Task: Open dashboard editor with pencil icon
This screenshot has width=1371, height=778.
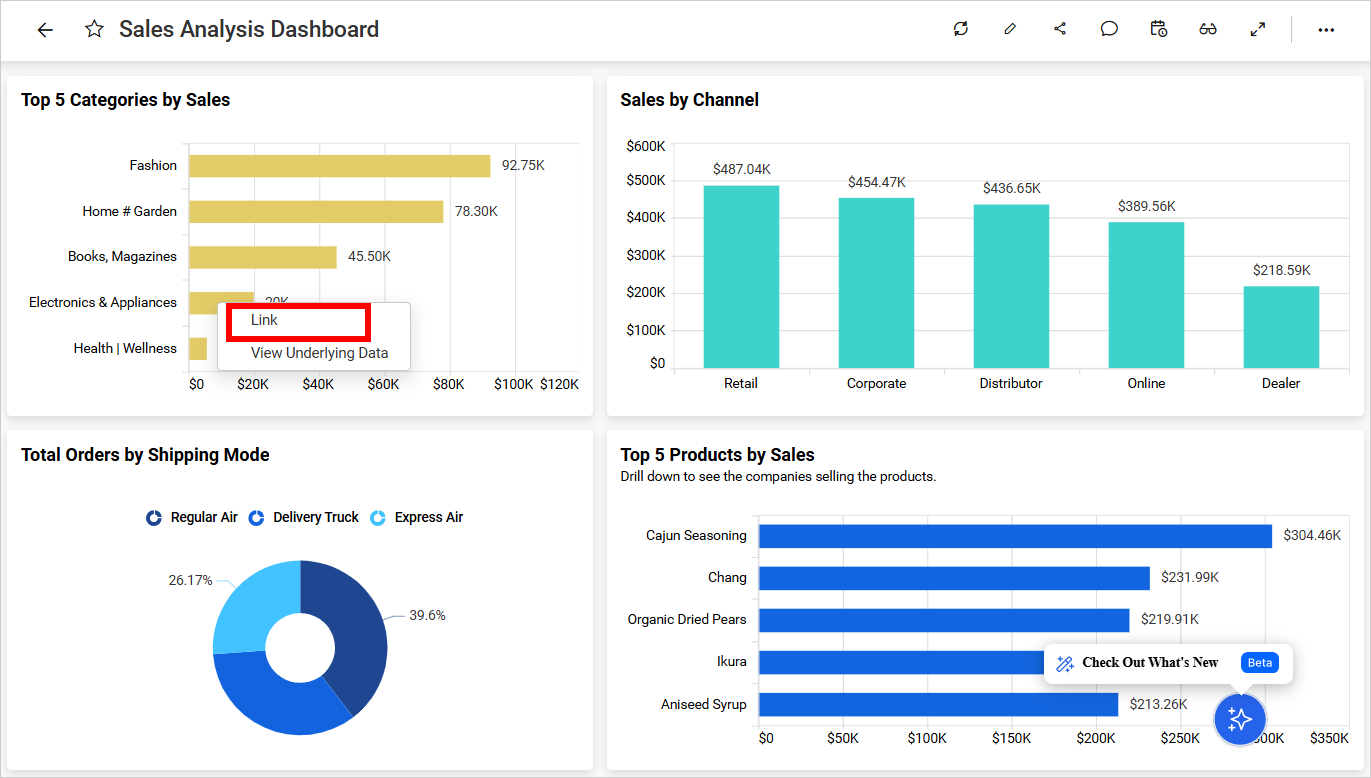Action: coord(1010,29)
